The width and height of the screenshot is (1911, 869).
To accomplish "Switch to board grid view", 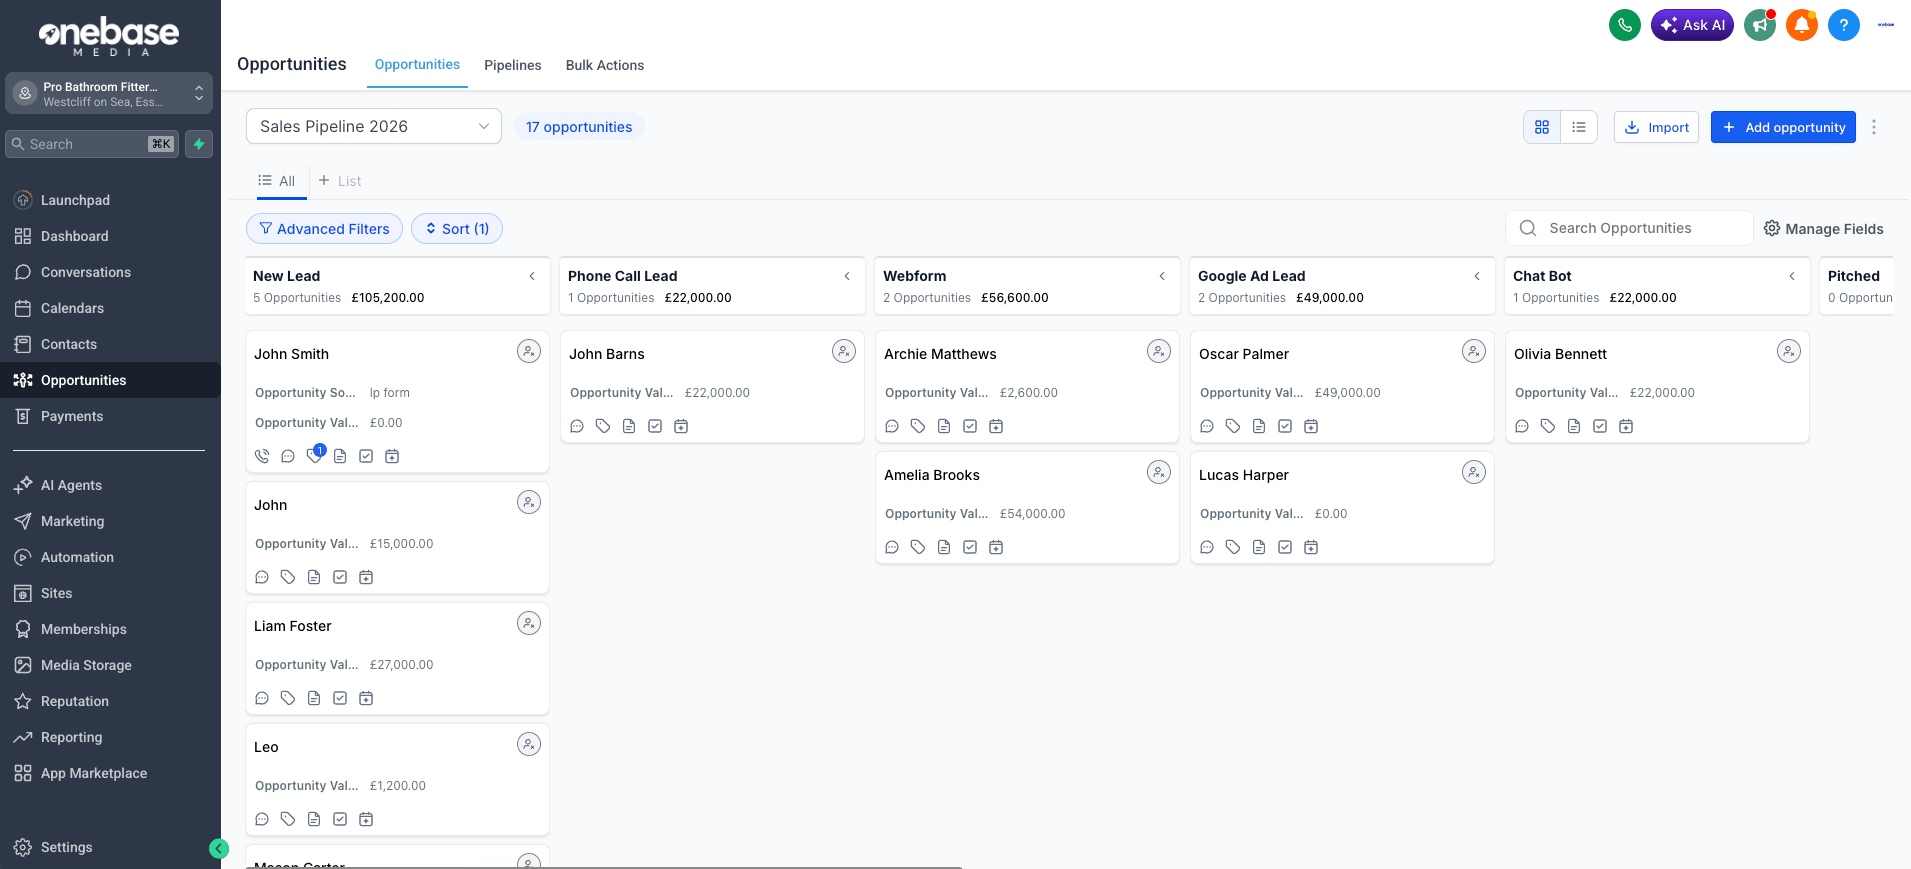I will tap(1542, 127).
